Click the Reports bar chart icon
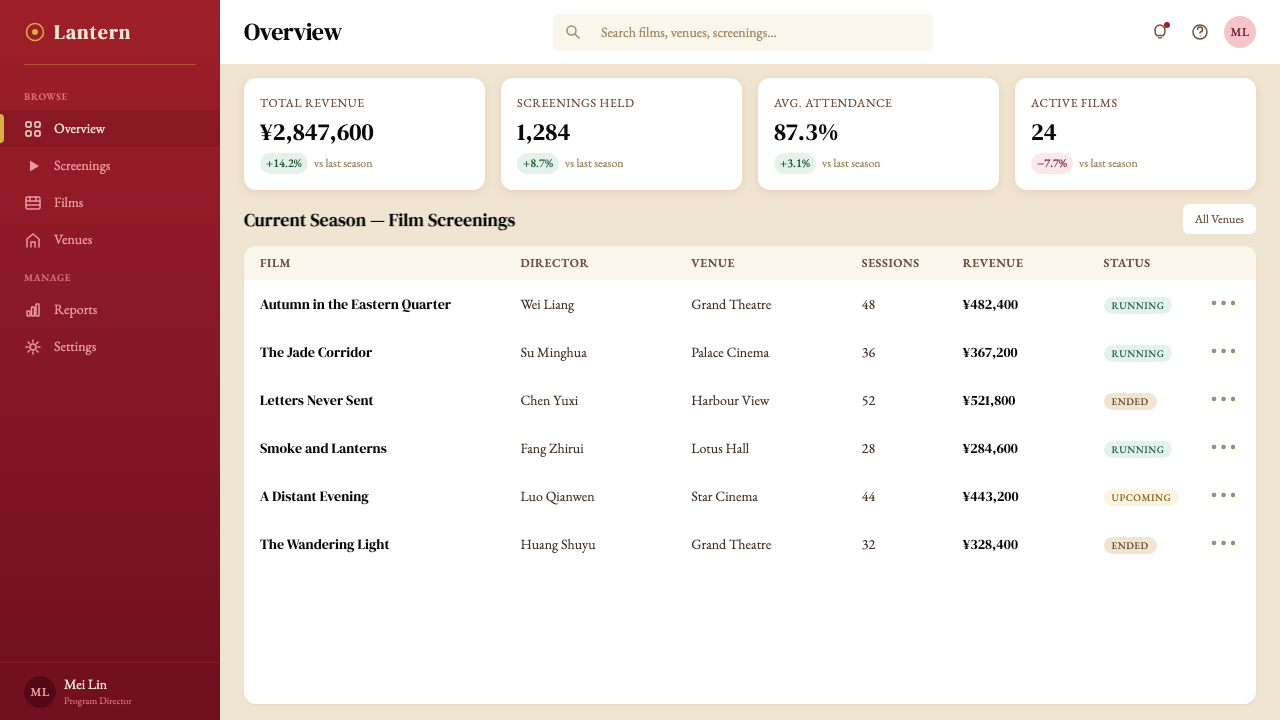Image resolution: width=1280 pixels, height=720 pixels. coord(33,310)
